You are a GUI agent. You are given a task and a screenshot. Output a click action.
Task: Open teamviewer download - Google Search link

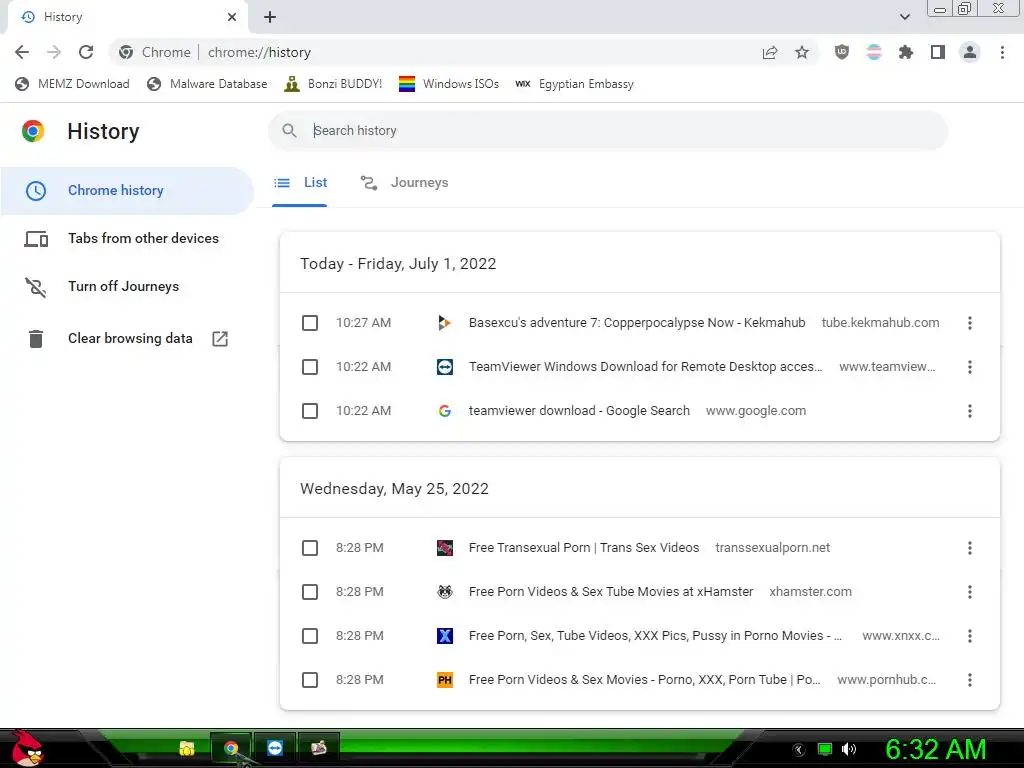pyautogui.click(x=579, y=411)
